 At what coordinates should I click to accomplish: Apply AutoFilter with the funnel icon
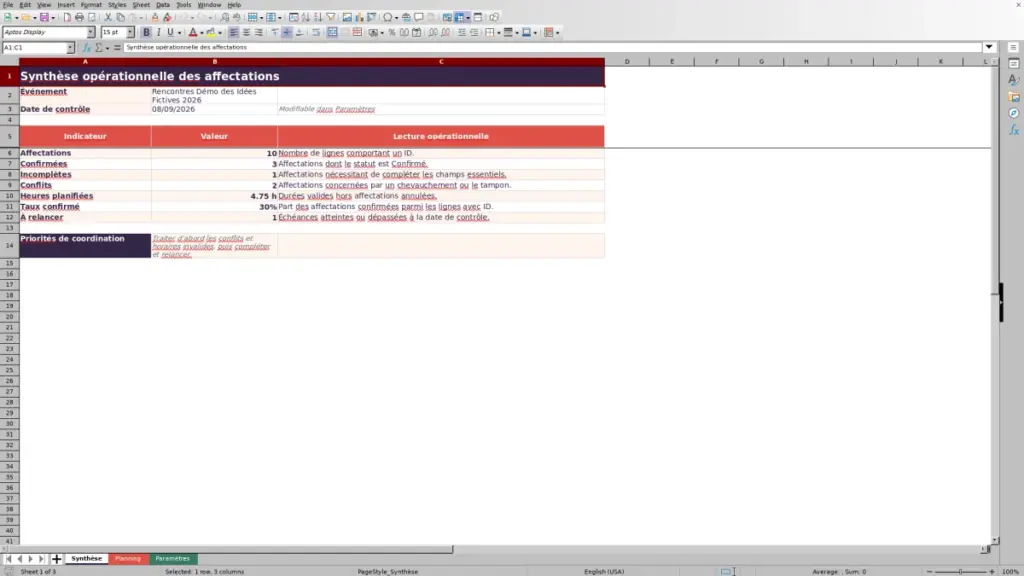[330, 17]
